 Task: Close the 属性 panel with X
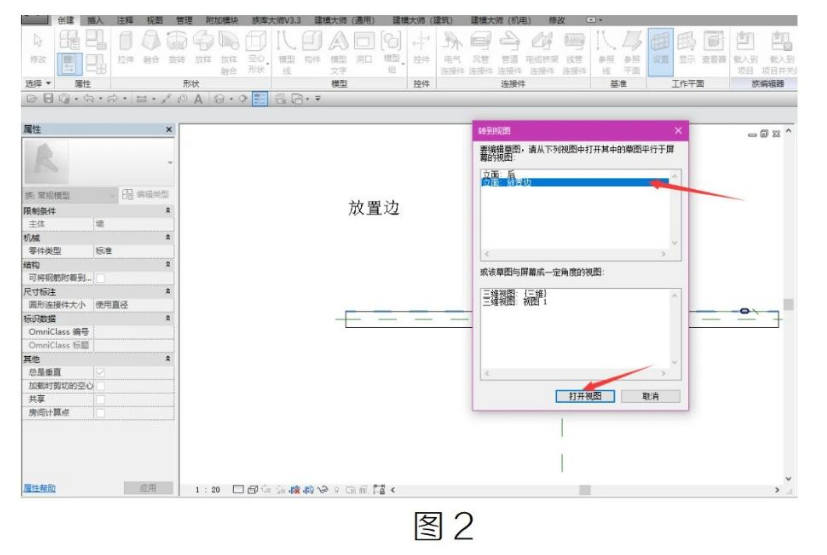point(169,129)
